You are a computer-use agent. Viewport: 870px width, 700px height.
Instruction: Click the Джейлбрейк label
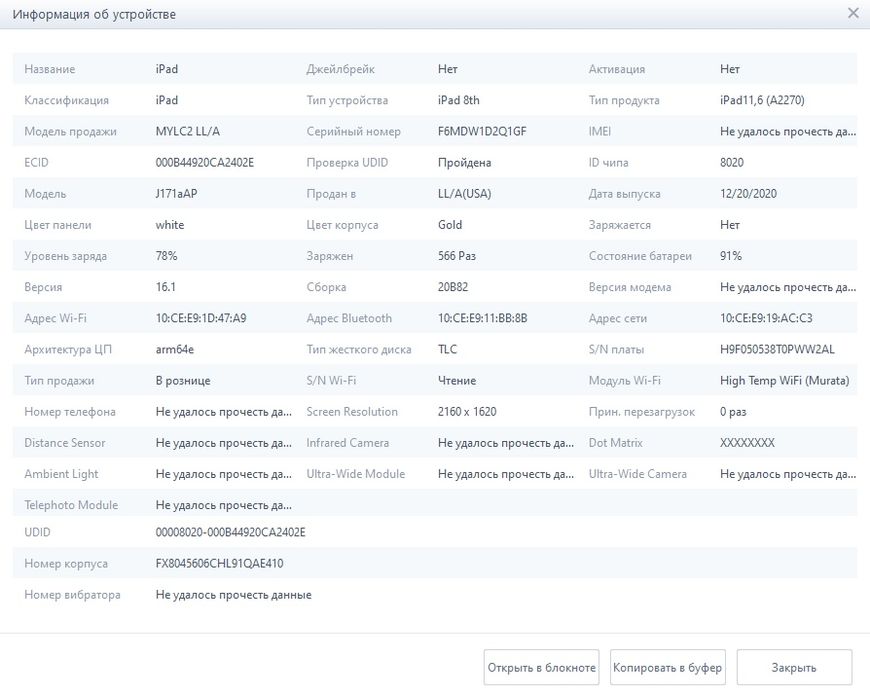coord(341,69)
